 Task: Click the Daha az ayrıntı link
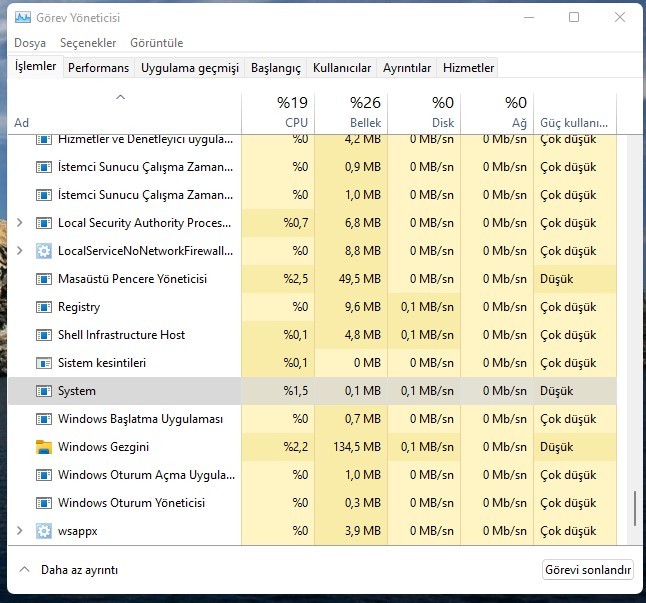coord(80,570)
